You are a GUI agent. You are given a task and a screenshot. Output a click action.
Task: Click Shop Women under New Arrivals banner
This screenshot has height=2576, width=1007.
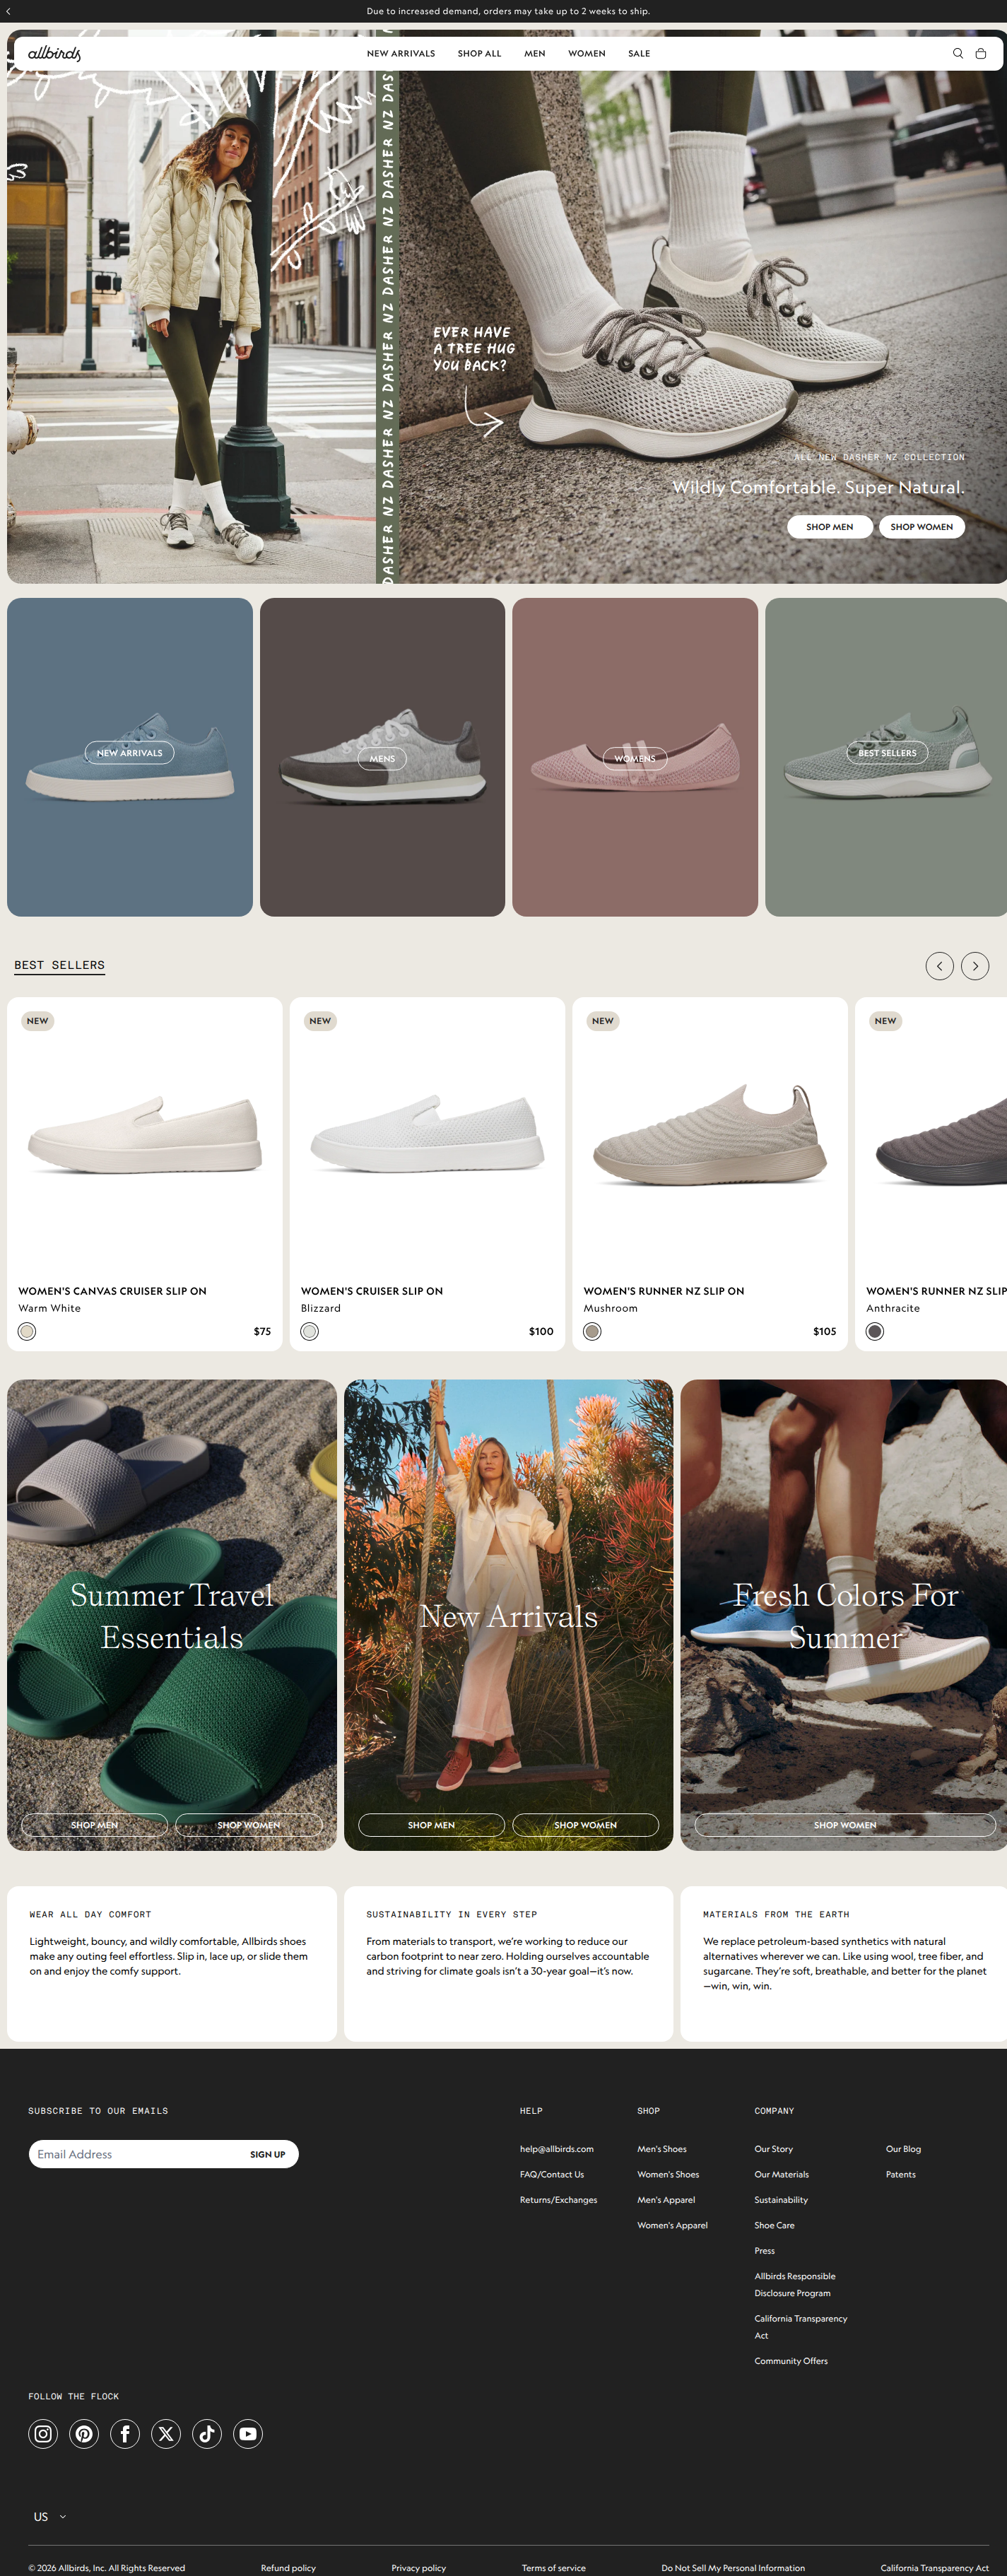586,1825
